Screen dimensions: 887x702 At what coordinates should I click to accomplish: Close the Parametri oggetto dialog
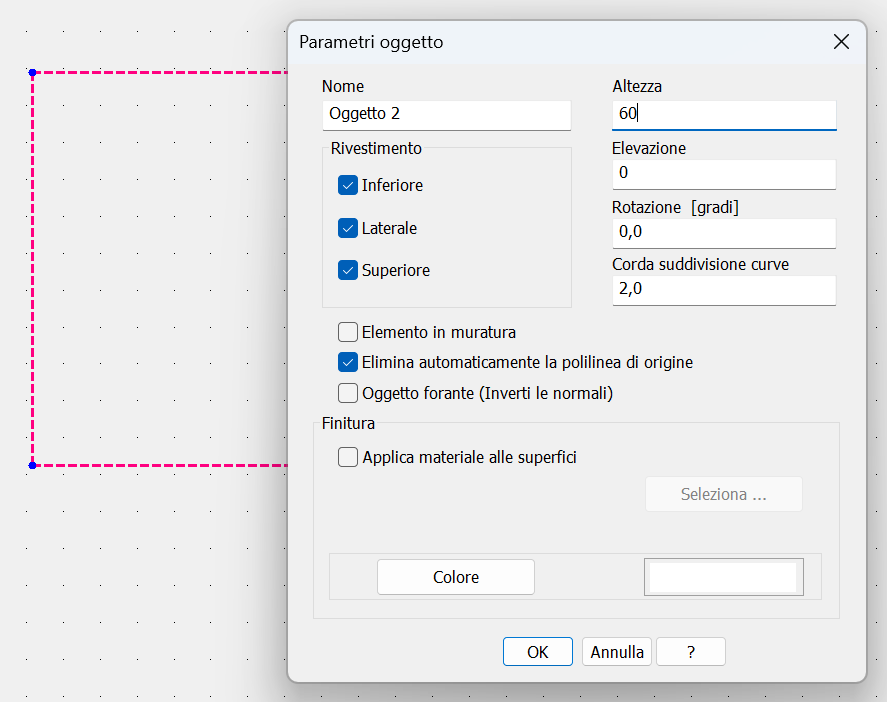coord(841,41)
